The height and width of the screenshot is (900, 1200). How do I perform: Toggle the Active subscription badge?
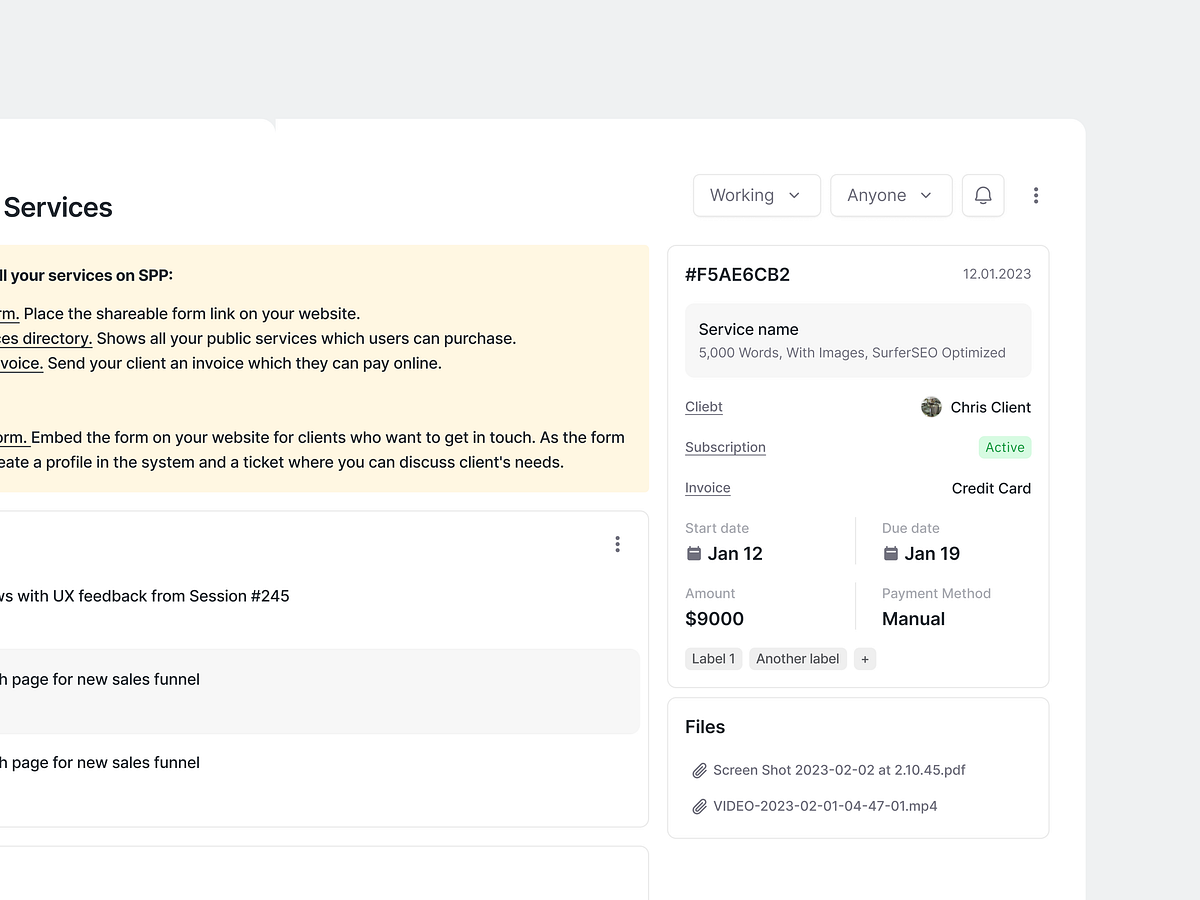[1004, 447]
